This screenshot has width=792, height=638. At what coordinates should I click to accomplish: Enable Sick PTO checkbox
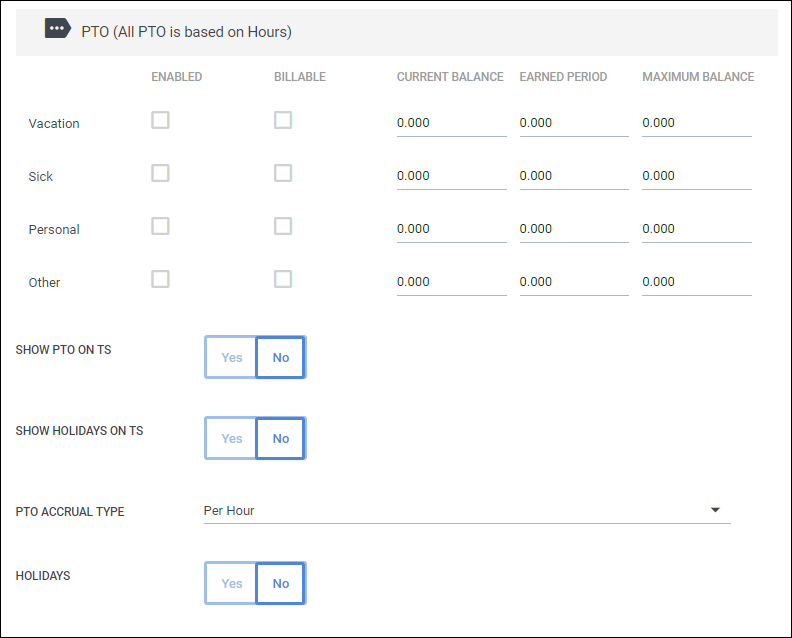(x=160, y=173)
